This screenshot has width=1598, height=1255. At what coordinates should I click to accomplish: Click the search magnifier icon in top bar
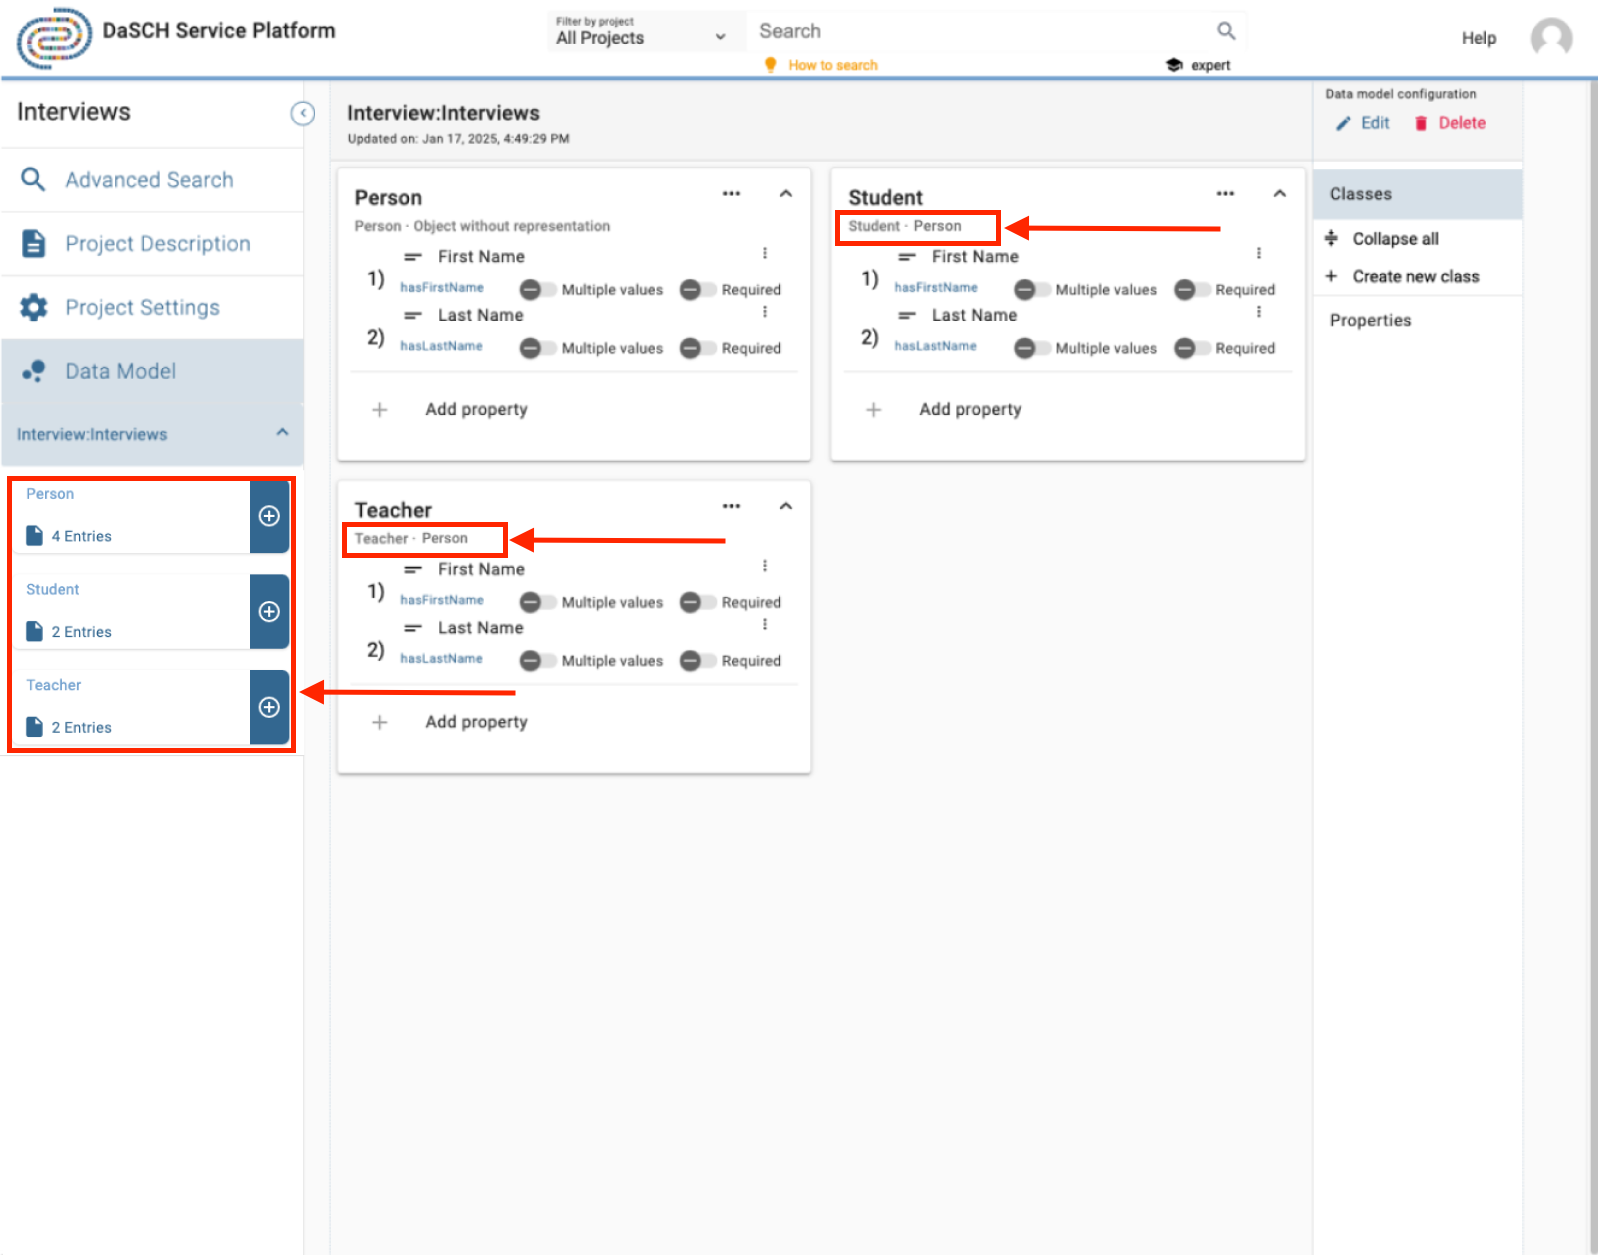[1226, 31]
